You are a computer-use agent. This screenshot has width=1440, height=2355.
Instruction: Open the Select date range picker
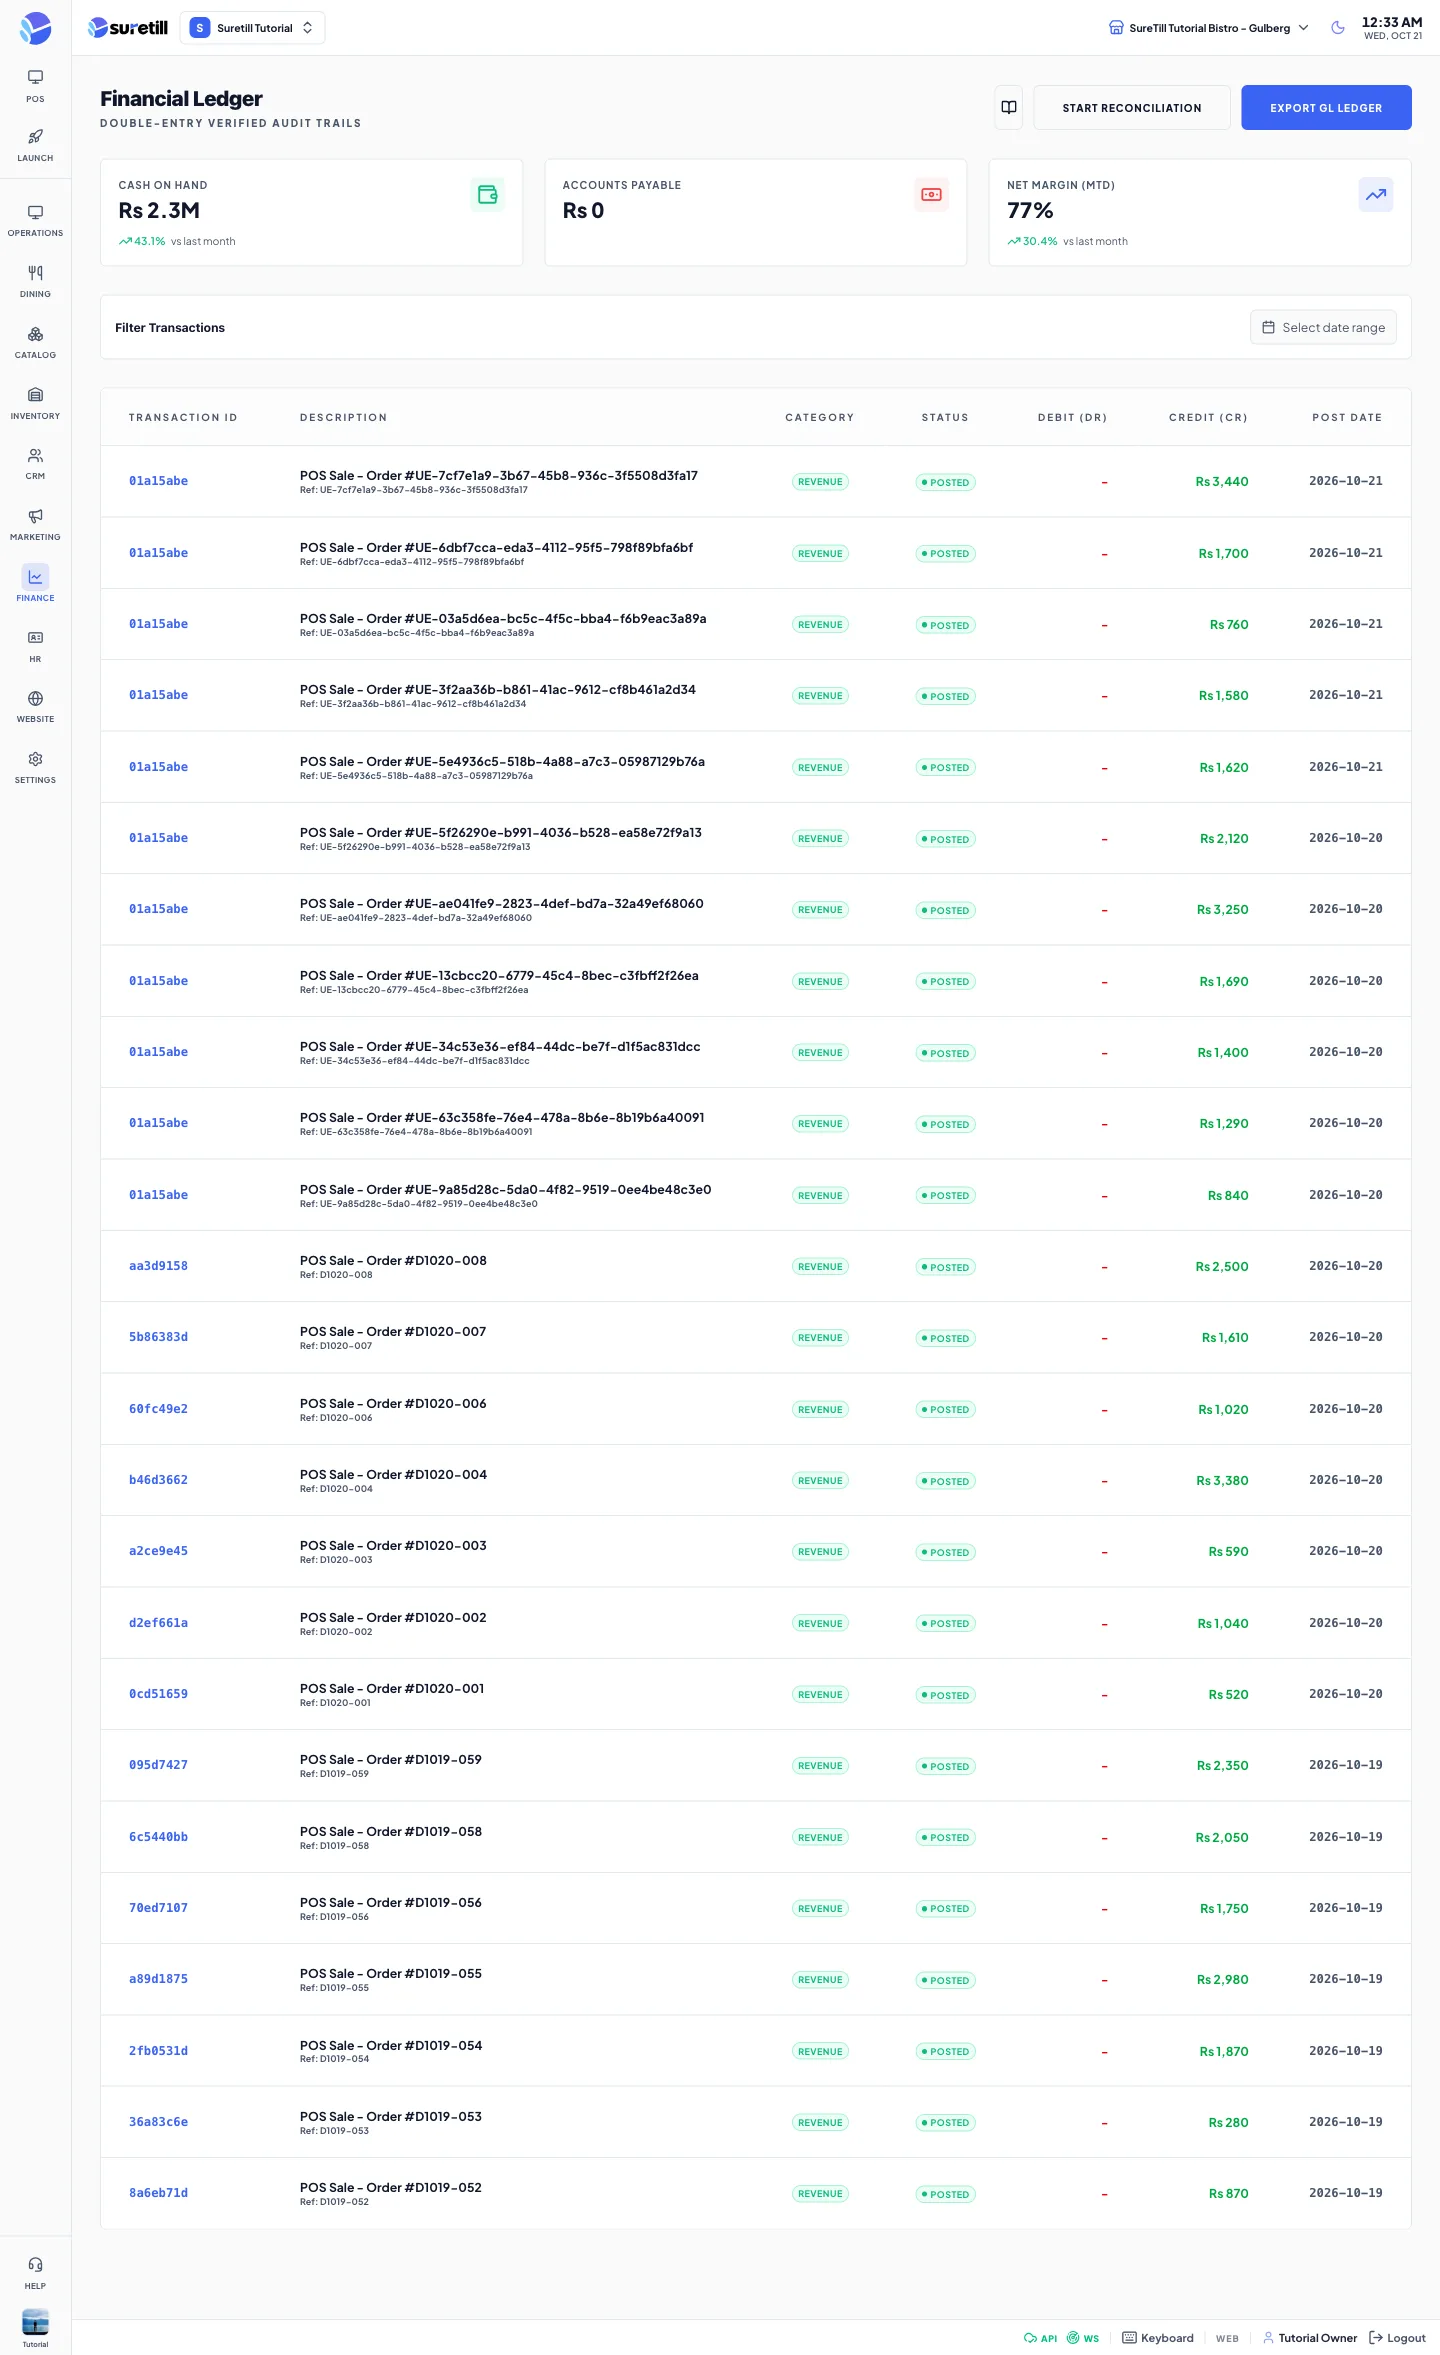[x=1323, y=327]
